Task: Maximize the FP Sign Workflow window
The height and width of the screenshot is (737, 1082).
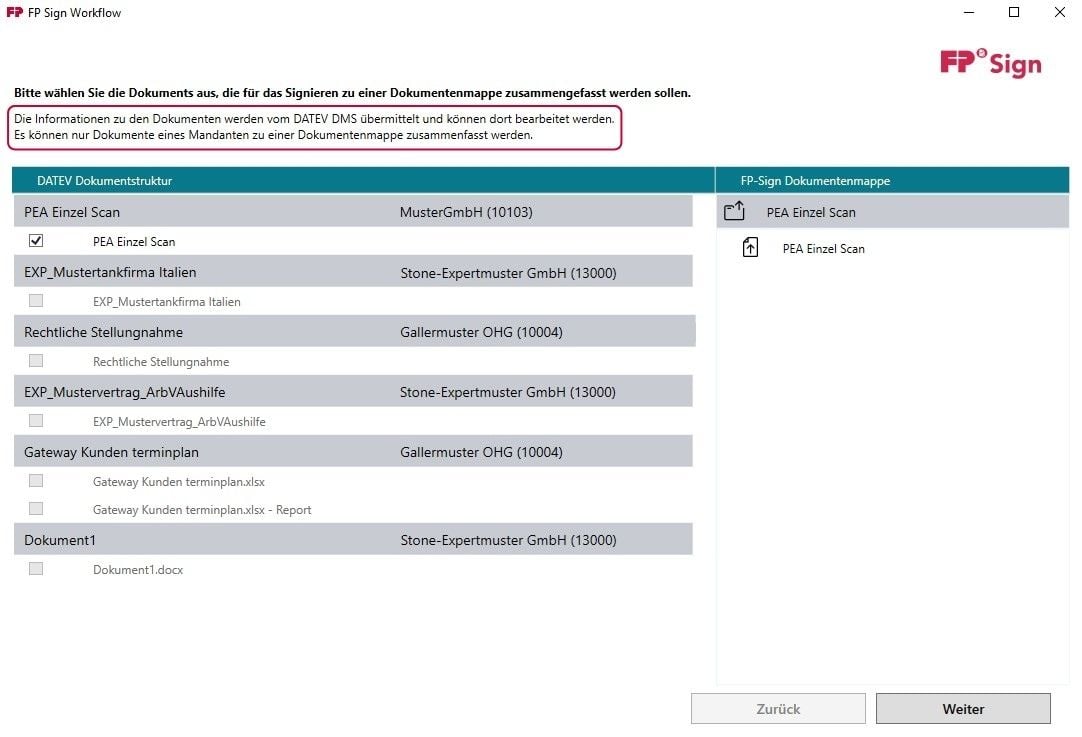Action: point(1014,12)
